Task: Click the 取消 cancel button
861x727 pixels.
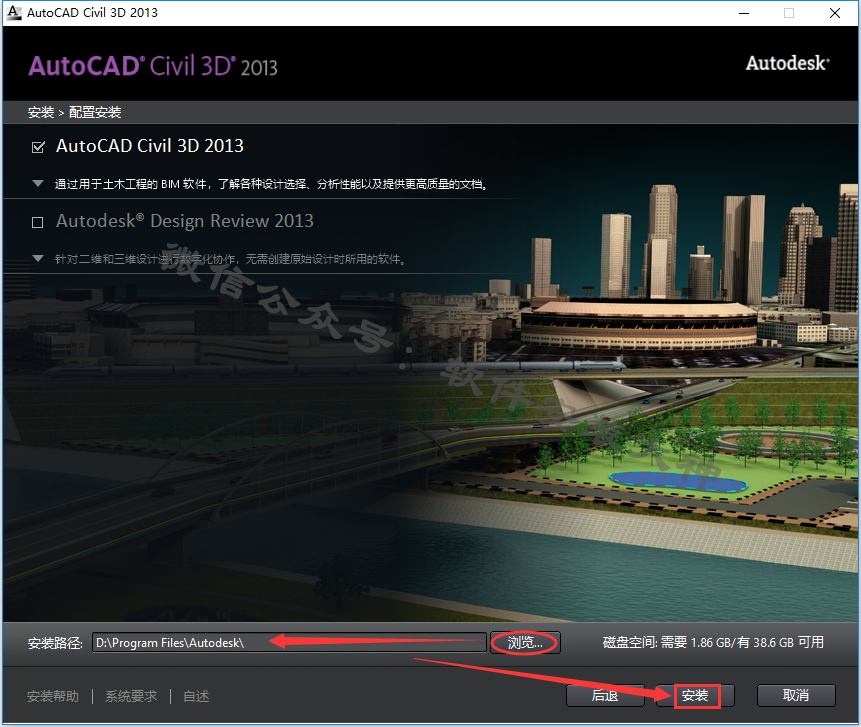Action: point(796,696)
